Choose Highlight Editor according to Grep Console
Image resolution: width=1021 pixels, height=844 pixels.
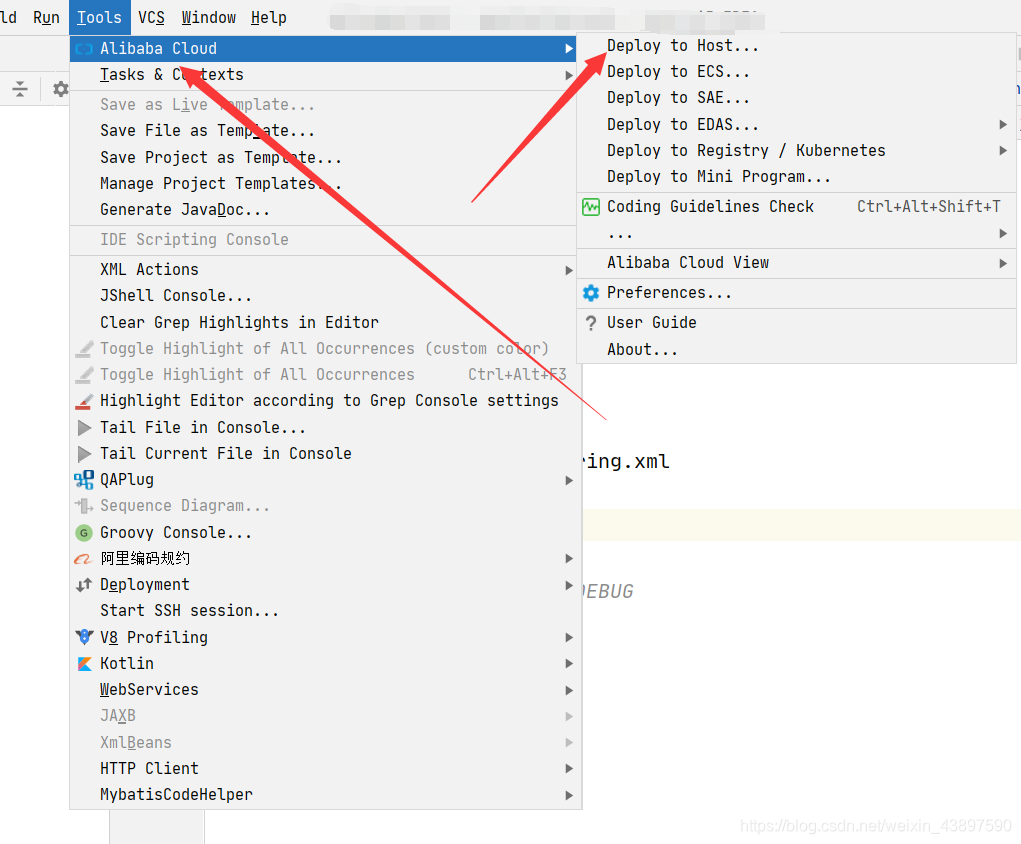(325, 401)
